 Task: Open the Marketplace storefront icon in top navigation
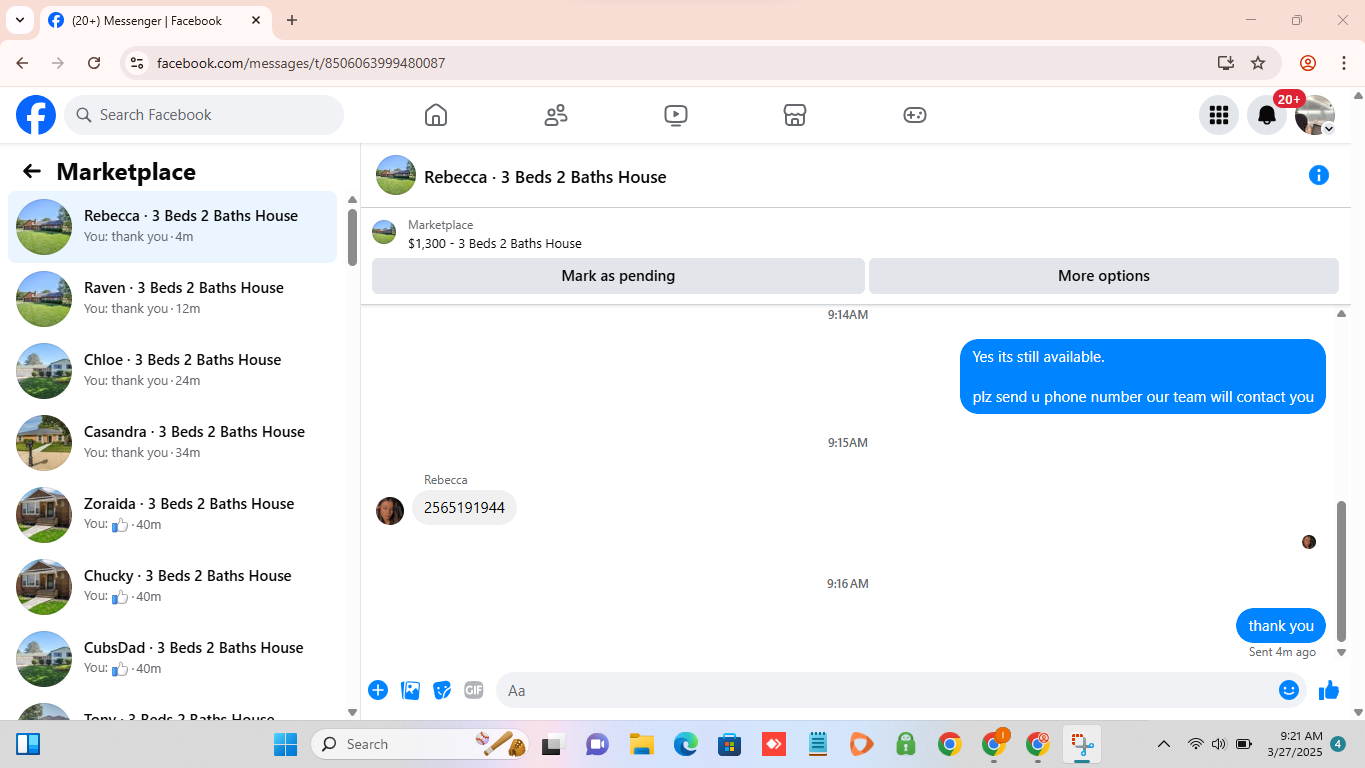click(795, 115)
